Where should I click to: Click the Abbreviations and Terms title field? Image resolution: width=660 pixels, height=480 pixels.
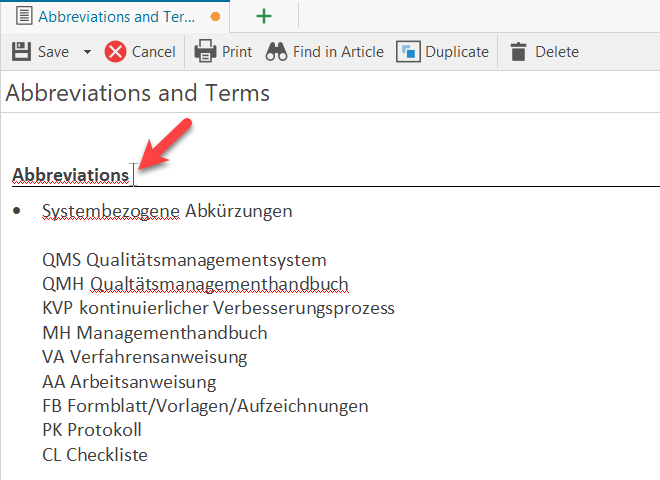[138, 93]
